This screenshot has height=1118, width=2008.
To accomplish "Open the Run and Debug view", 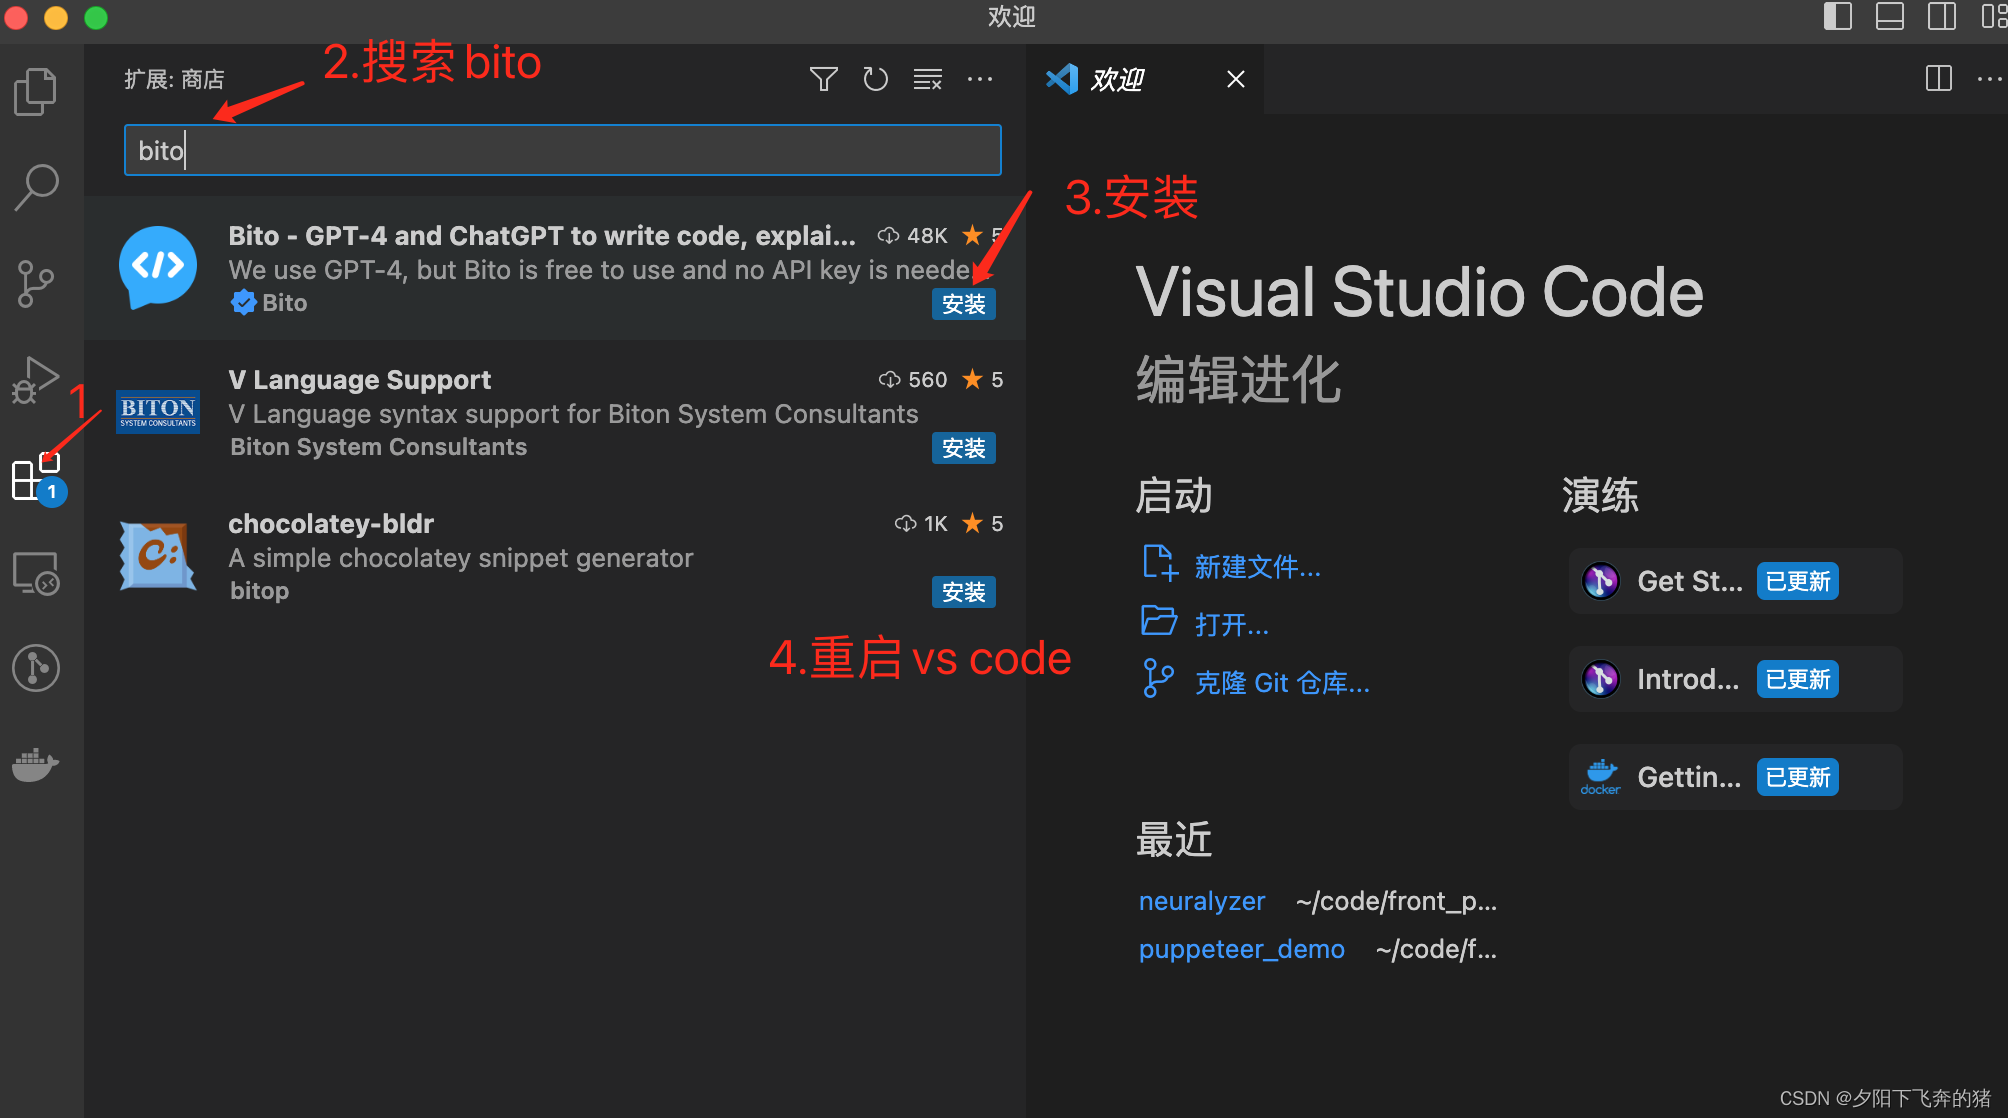I will click(x=36, y=380).
